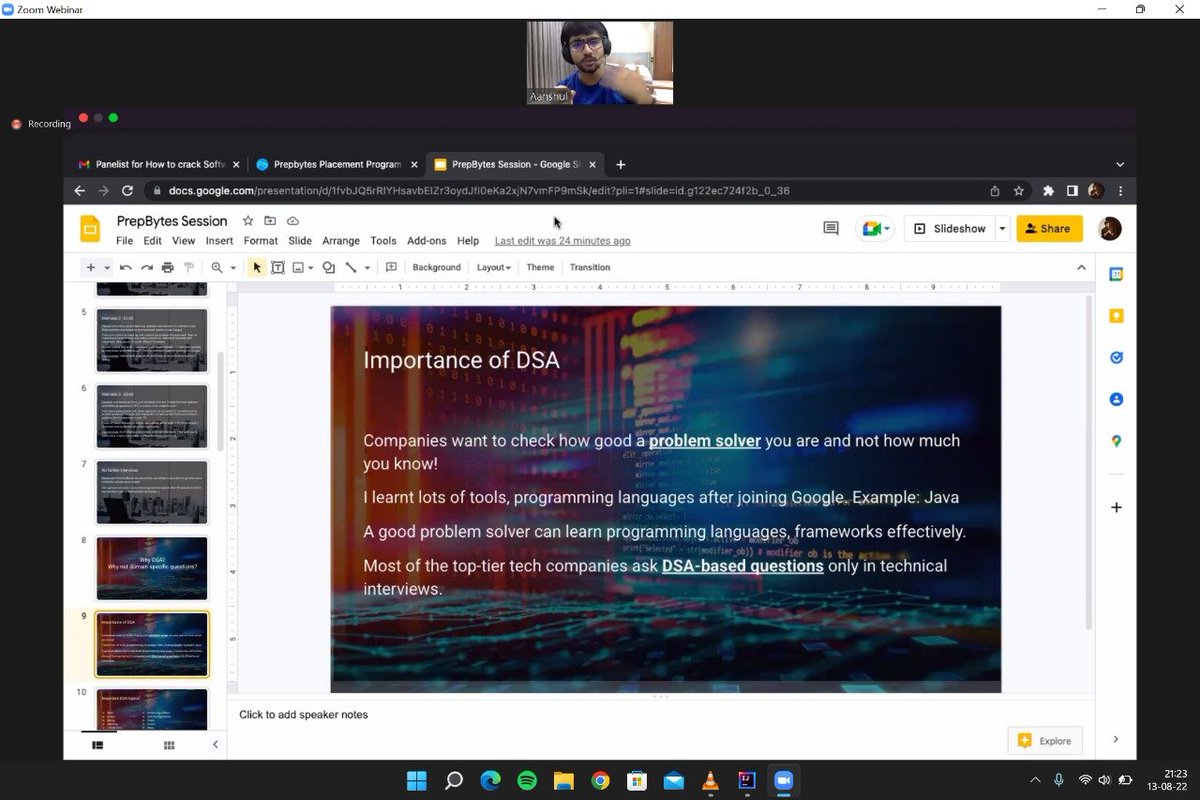Open Slideshow options dropdown arrow
Image resolution: width=1200 pixels, height=800 pixels.
1002,228
